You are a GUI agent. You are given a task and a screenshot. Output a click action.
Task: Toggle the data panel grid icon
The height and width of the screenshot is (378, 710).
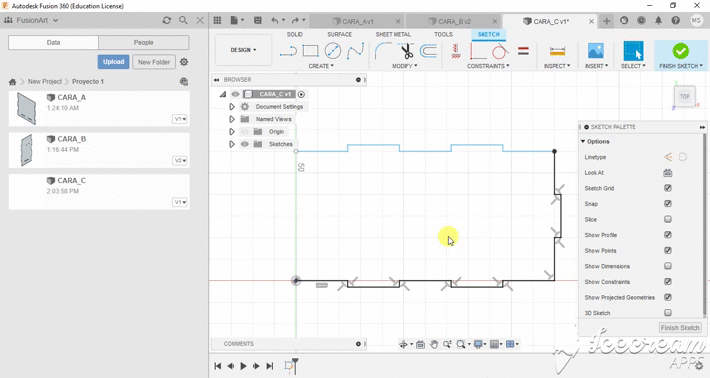[x=217, y=20]
